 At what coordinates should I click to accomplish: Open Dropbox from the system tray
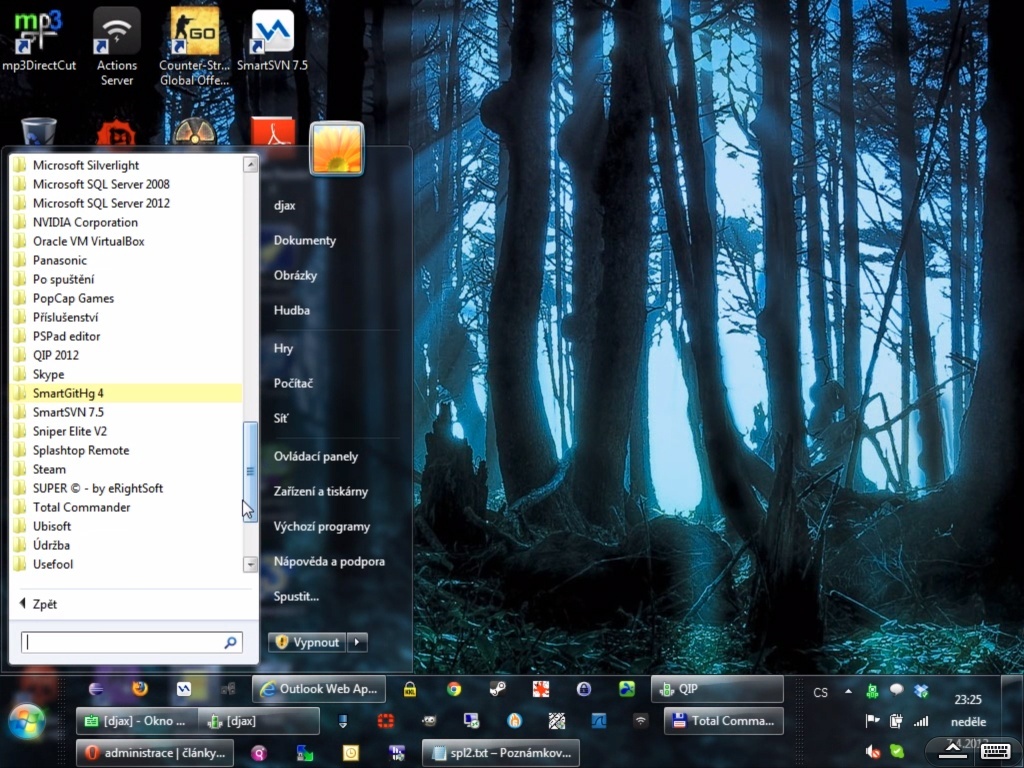[x=921, y=691]
